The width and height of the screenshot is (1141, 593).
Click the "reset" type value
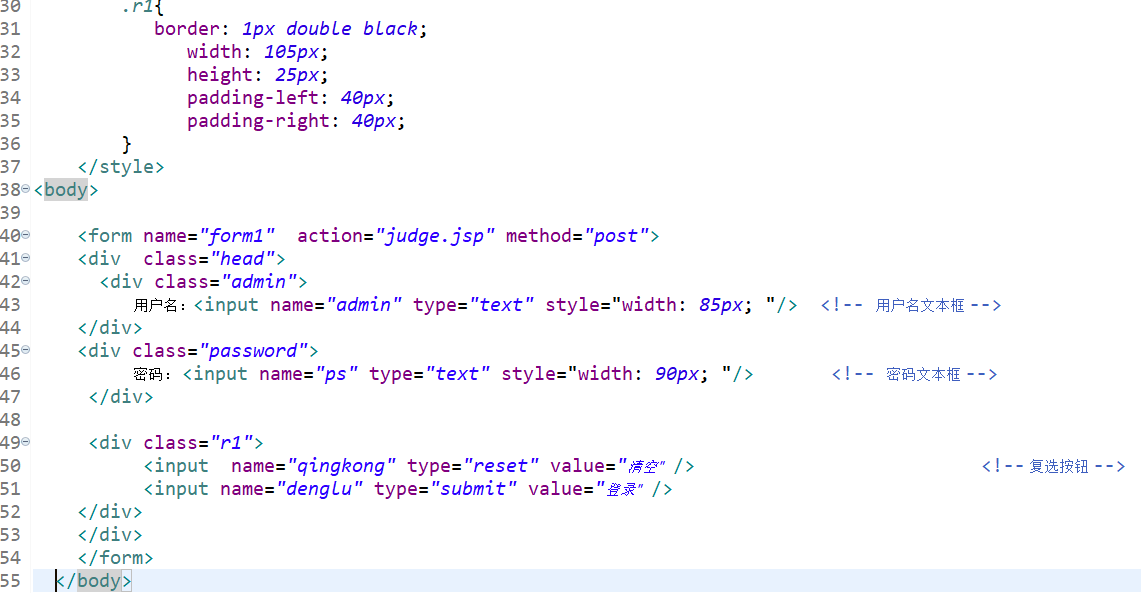[501, 466]
